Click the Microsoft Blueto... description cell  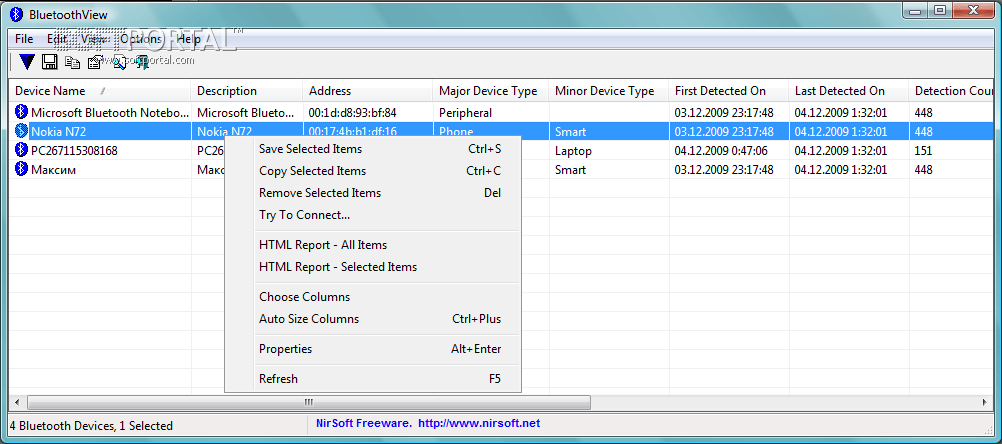coord(246,113)
